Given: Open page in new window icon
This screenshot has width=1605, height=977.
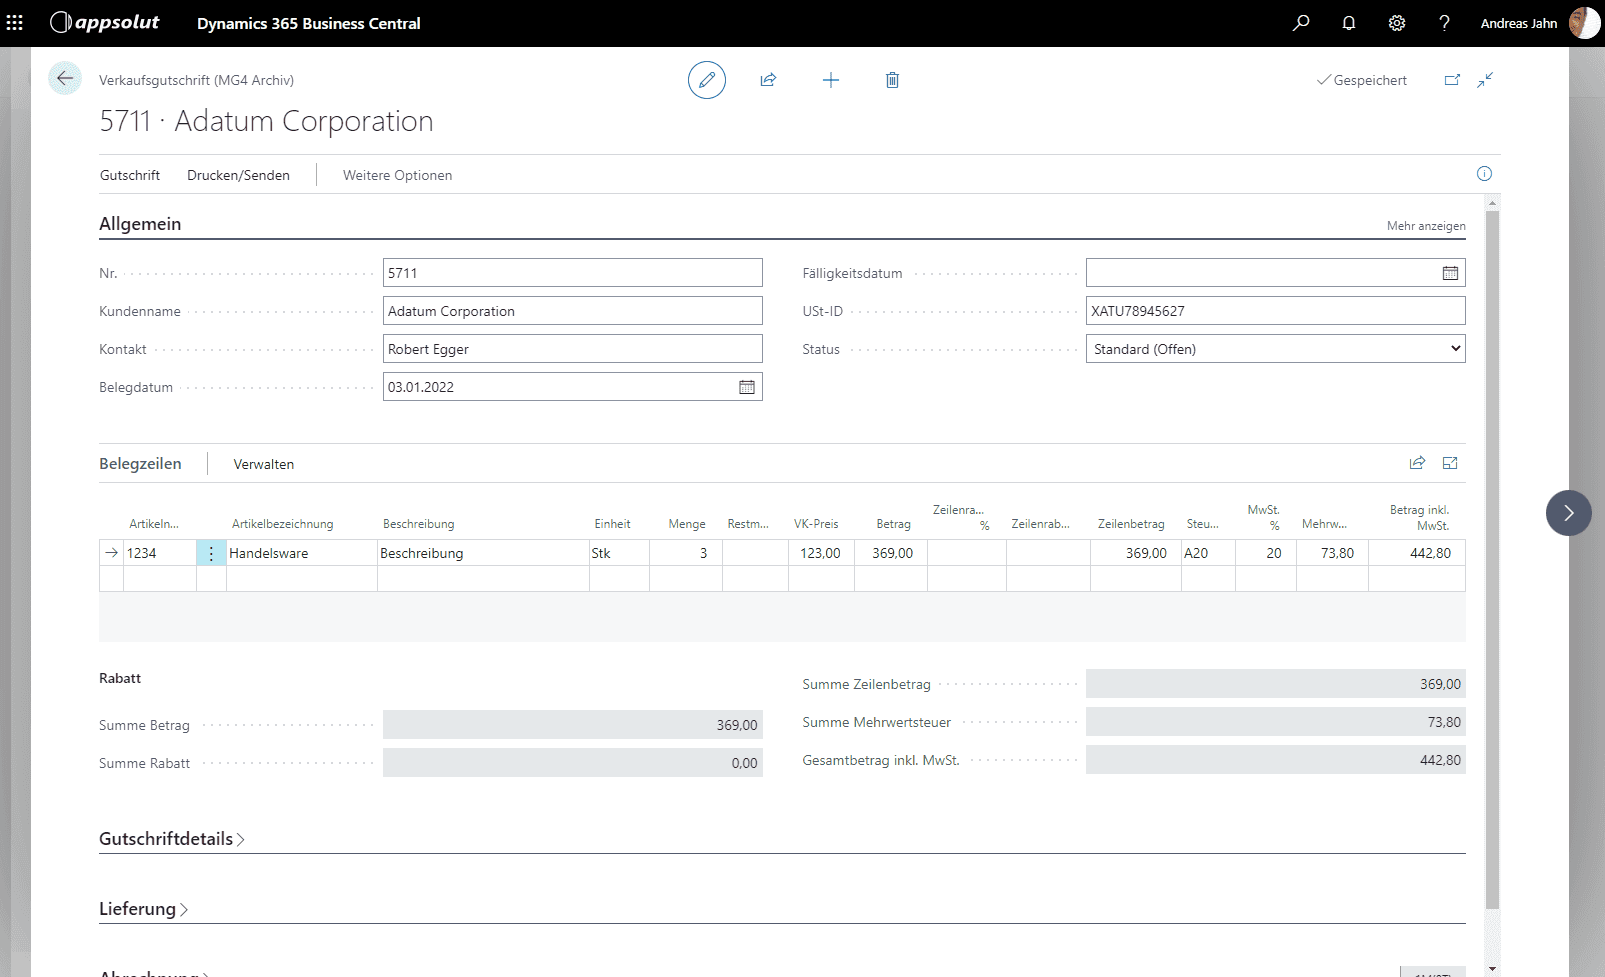Looking at the screenshot, I should coord(1452,80).
